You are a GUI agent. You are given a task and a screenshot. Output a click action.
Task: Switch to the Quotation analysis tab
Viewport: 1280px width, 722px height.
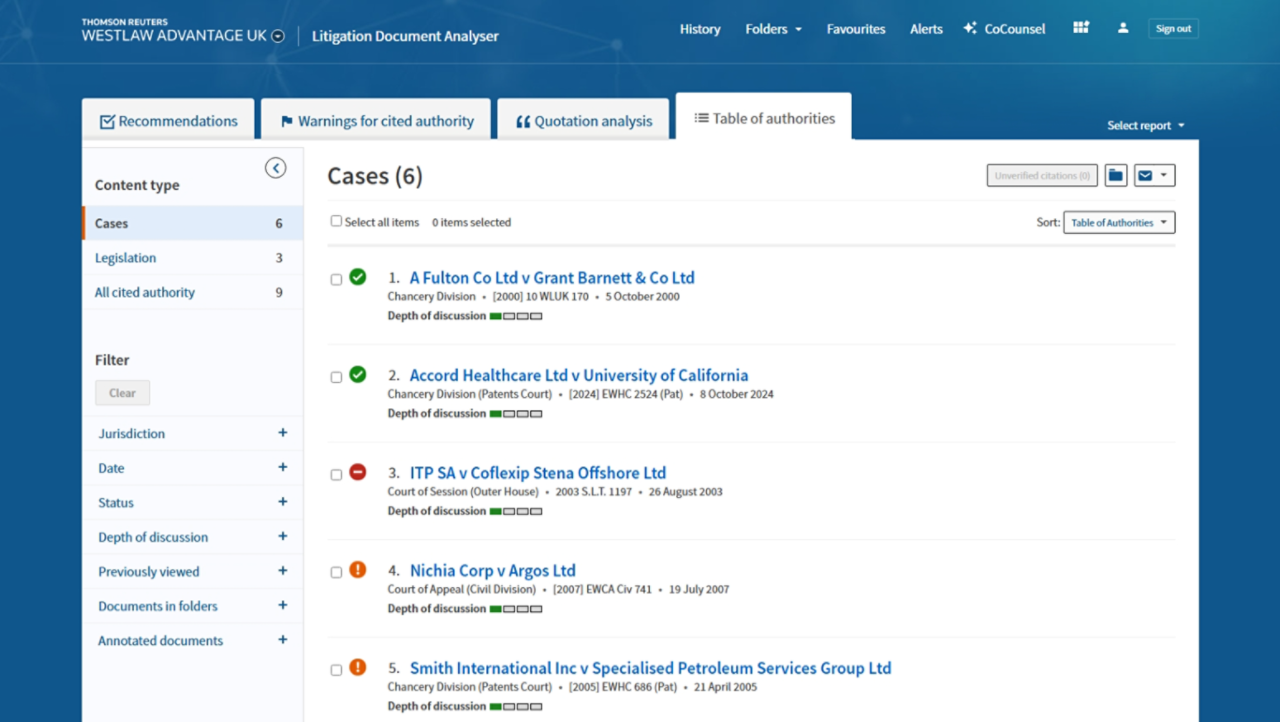[584, 121]
